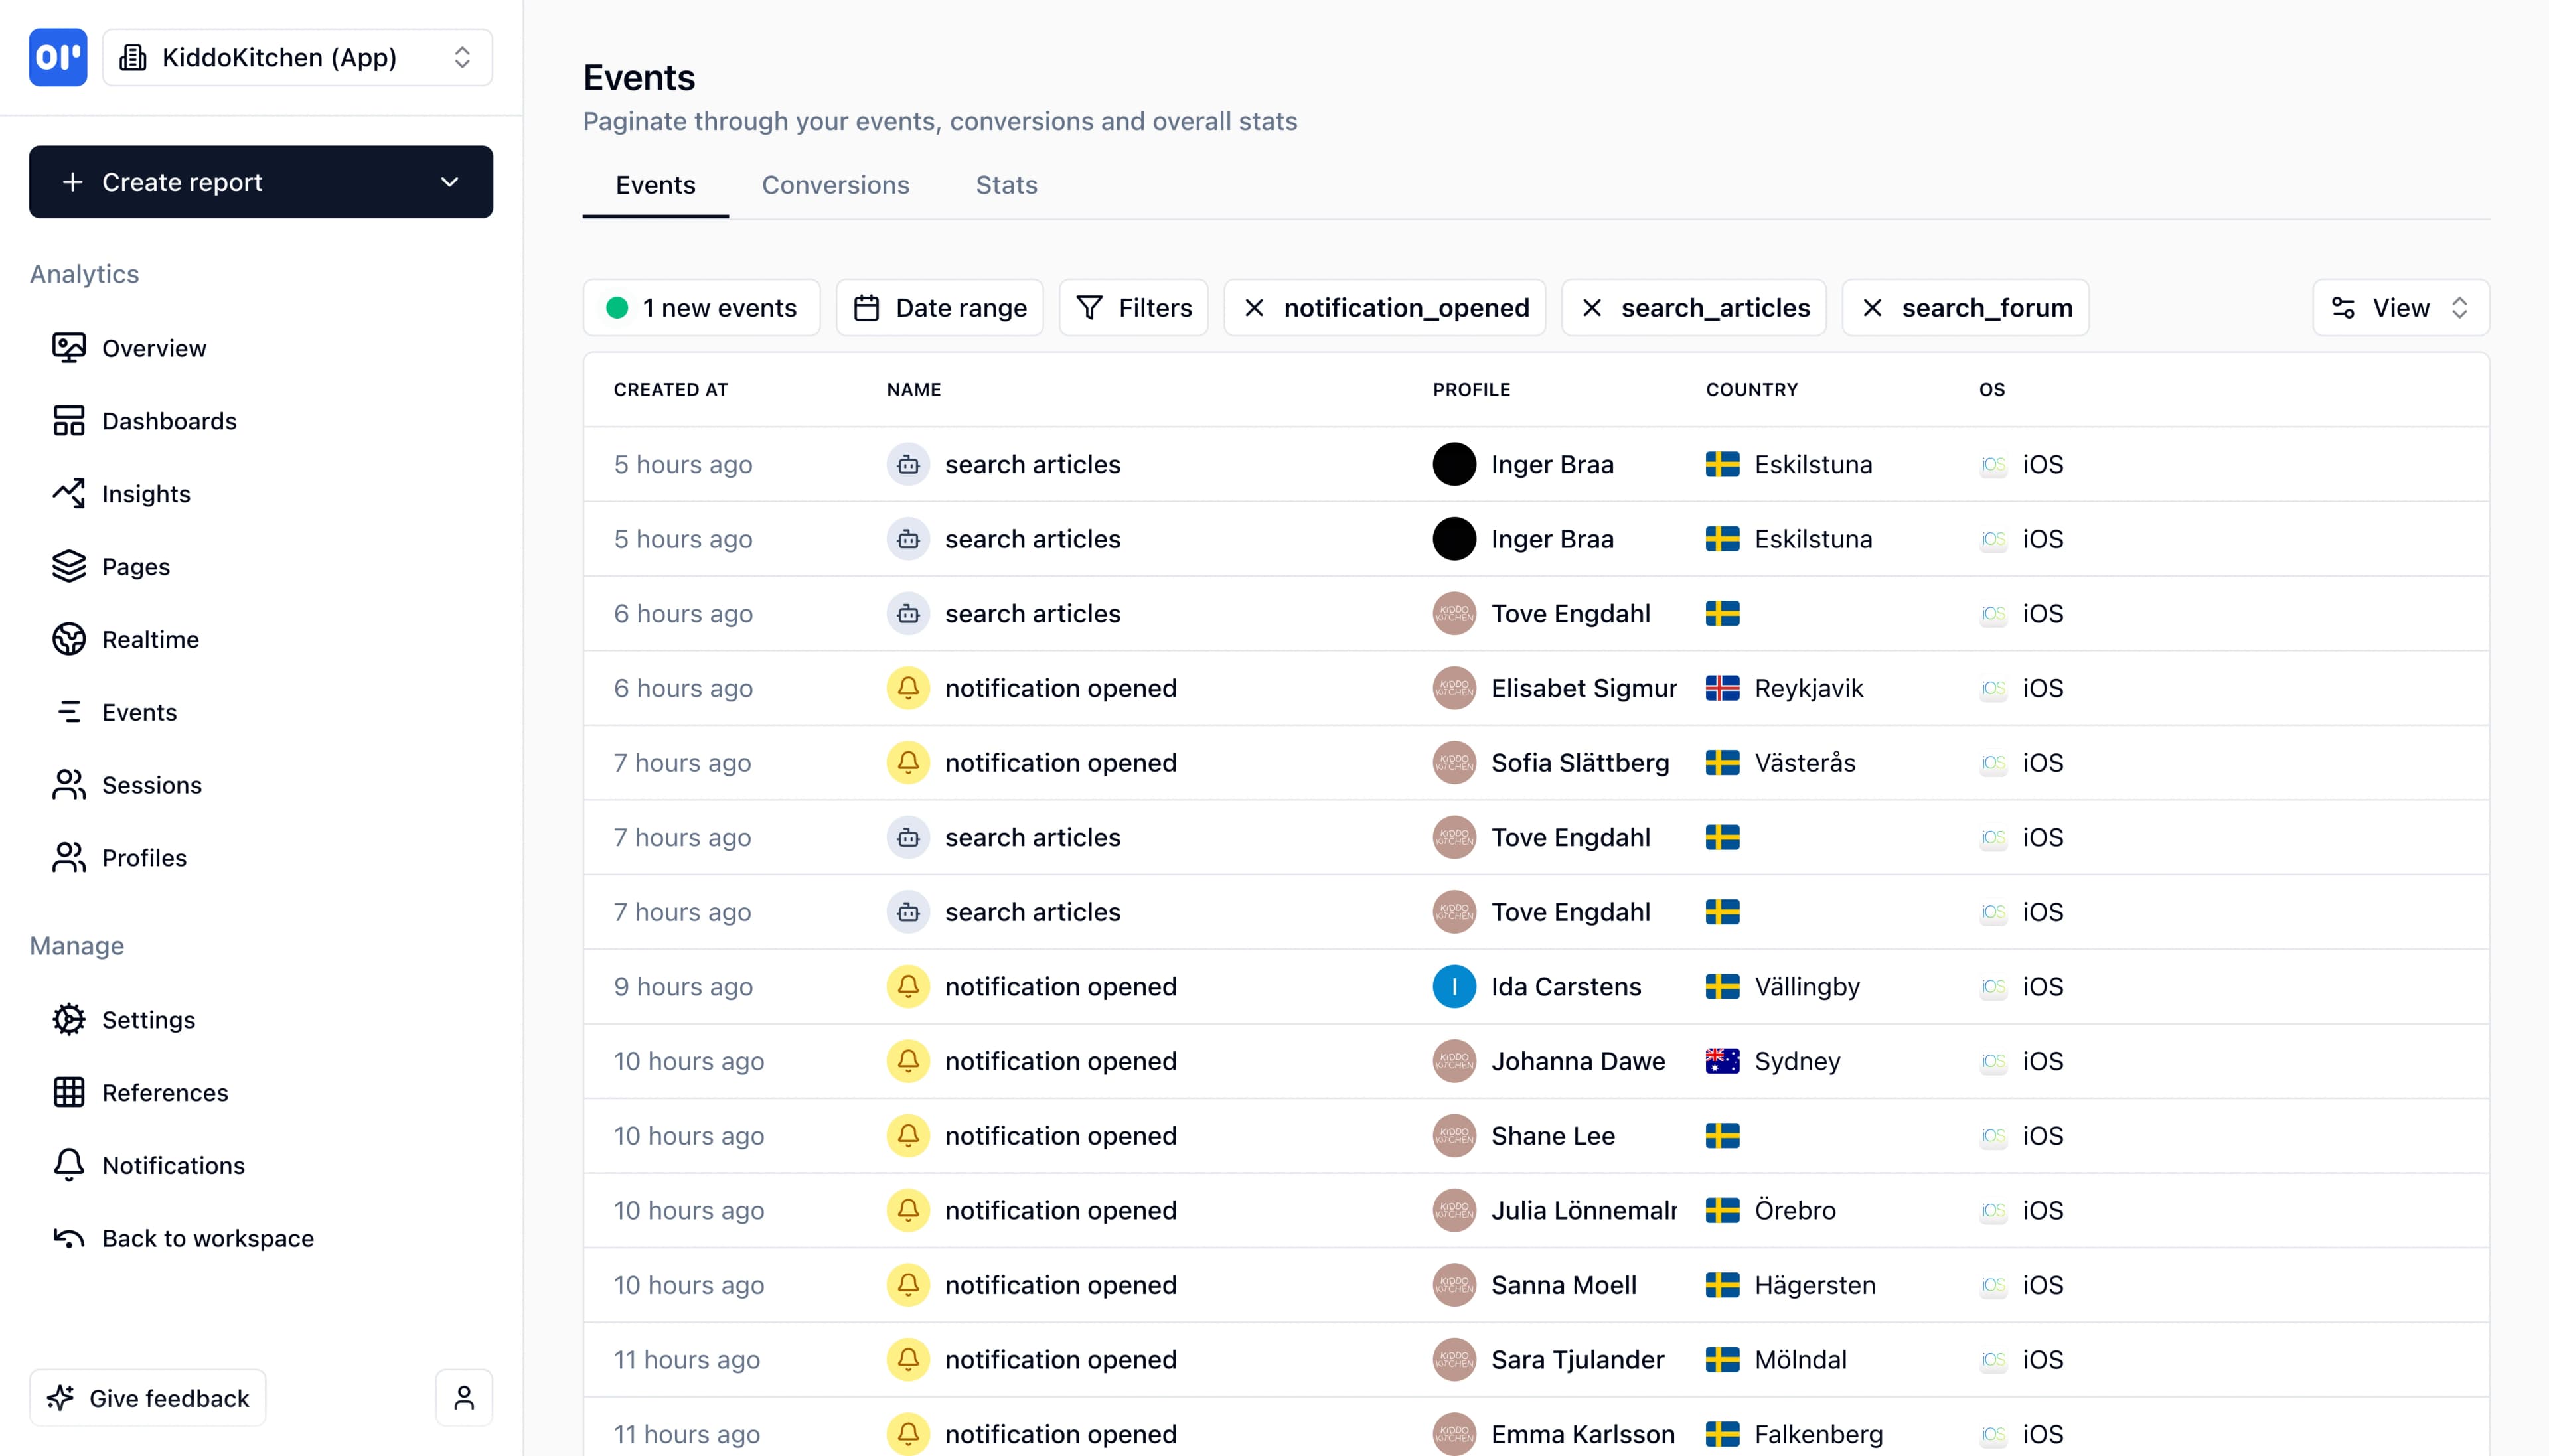Open the Filters panel
Viewport: 2549px width, 1456px height.
[x=1133, y=307]
